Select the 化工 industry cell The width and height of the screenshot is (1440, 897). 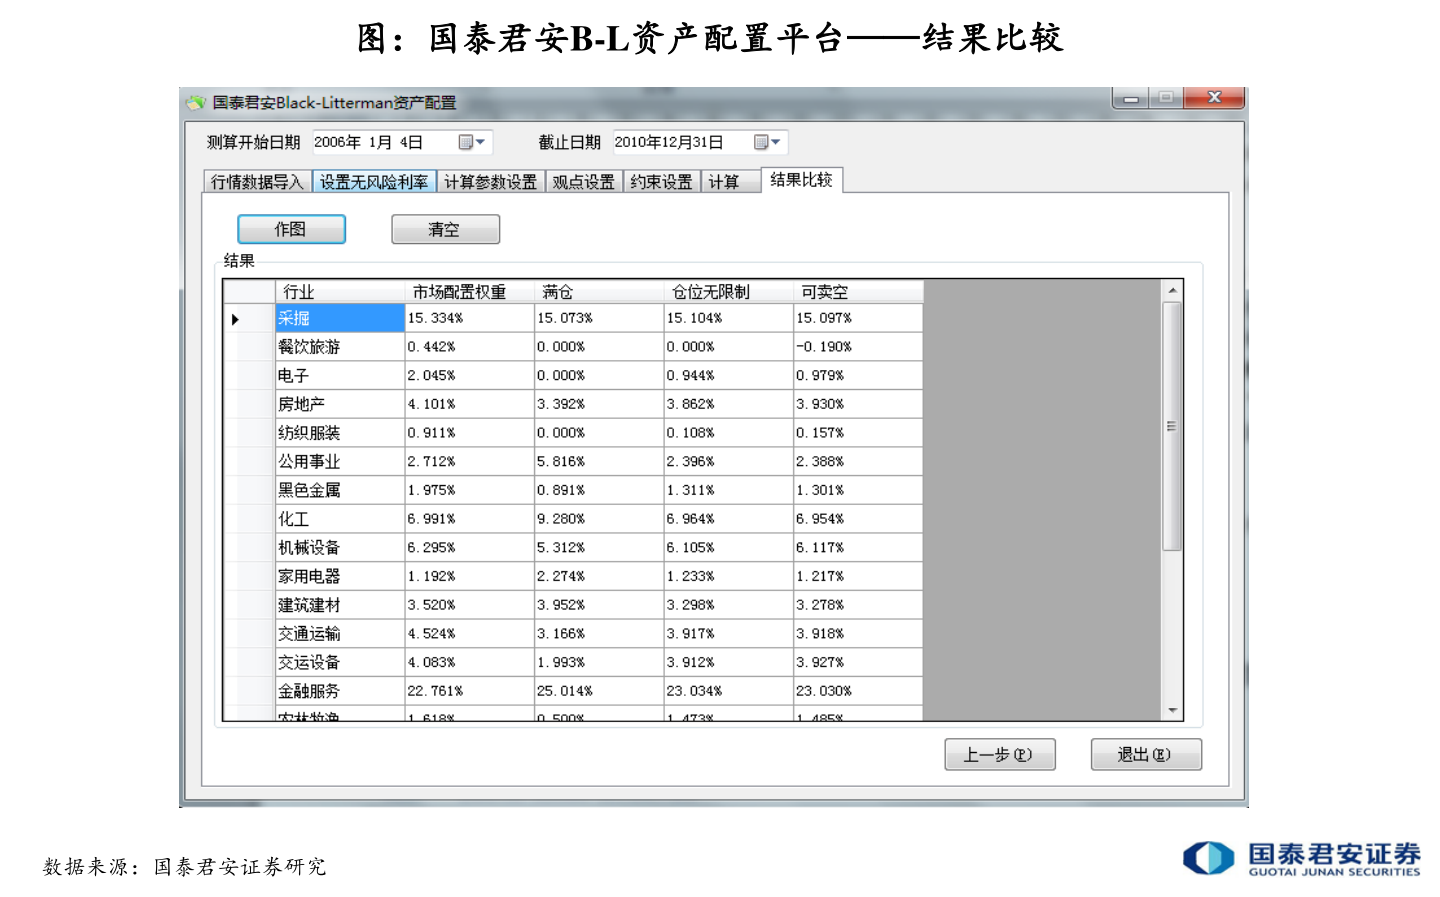(339, 519)
